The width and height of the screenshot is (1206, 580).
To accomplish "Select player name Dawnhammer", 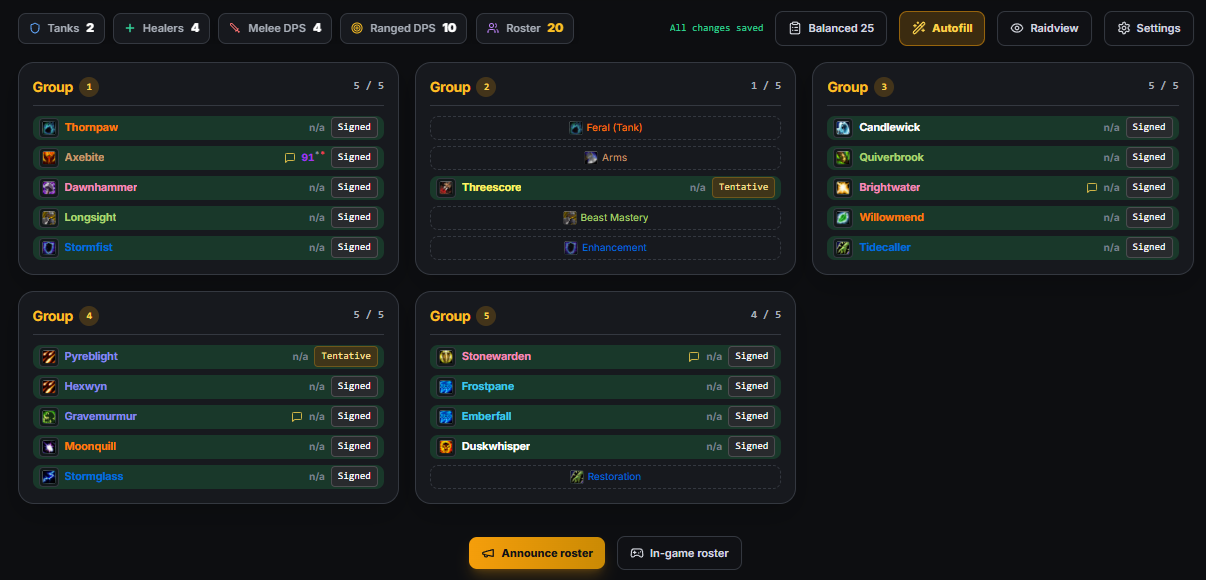I will pos(101,188).
